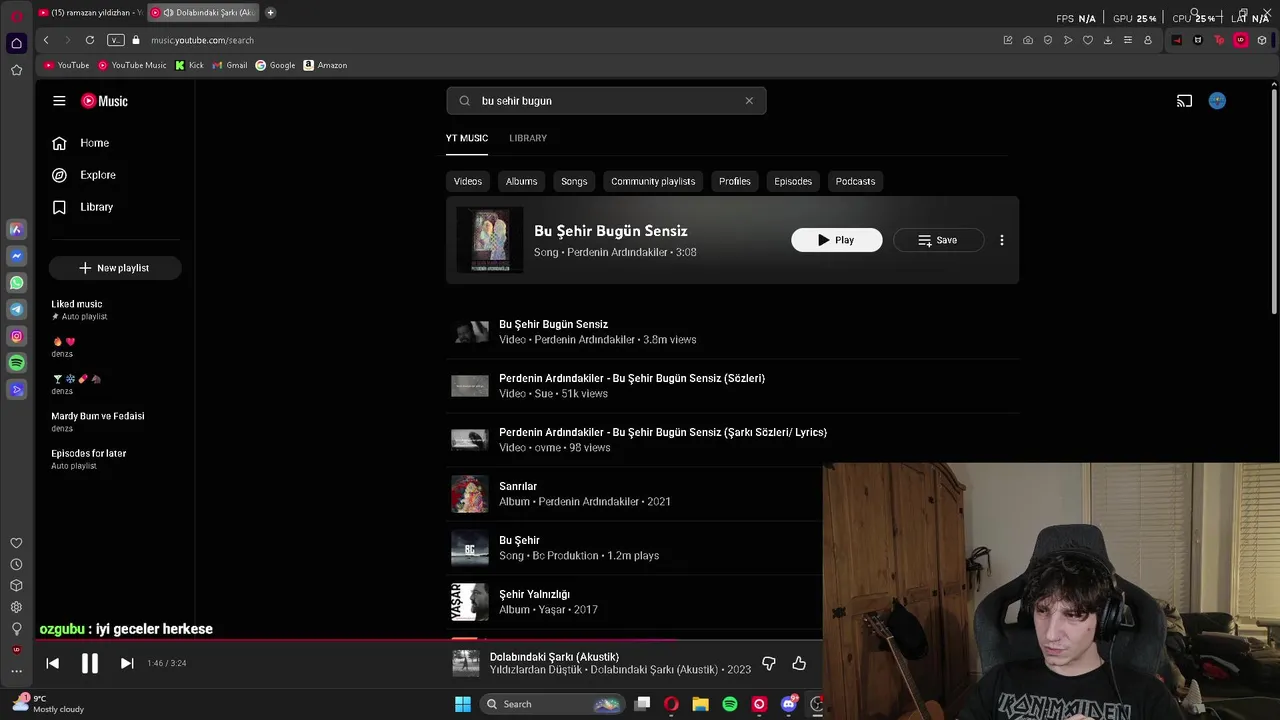Filter results by Community playlists
This screenshot has width=1280, height=720.
(653, 181)
